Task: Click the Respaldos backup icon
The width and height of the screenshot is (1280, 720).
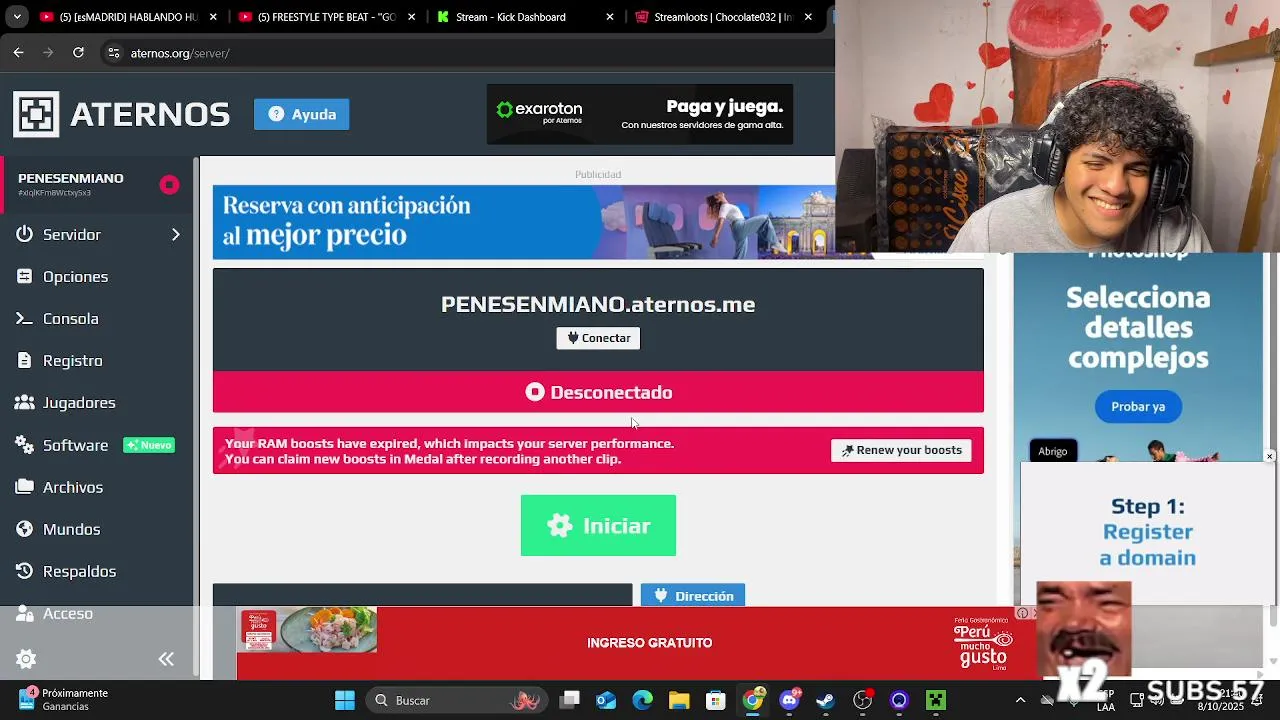Action: [x=25, y=571]
